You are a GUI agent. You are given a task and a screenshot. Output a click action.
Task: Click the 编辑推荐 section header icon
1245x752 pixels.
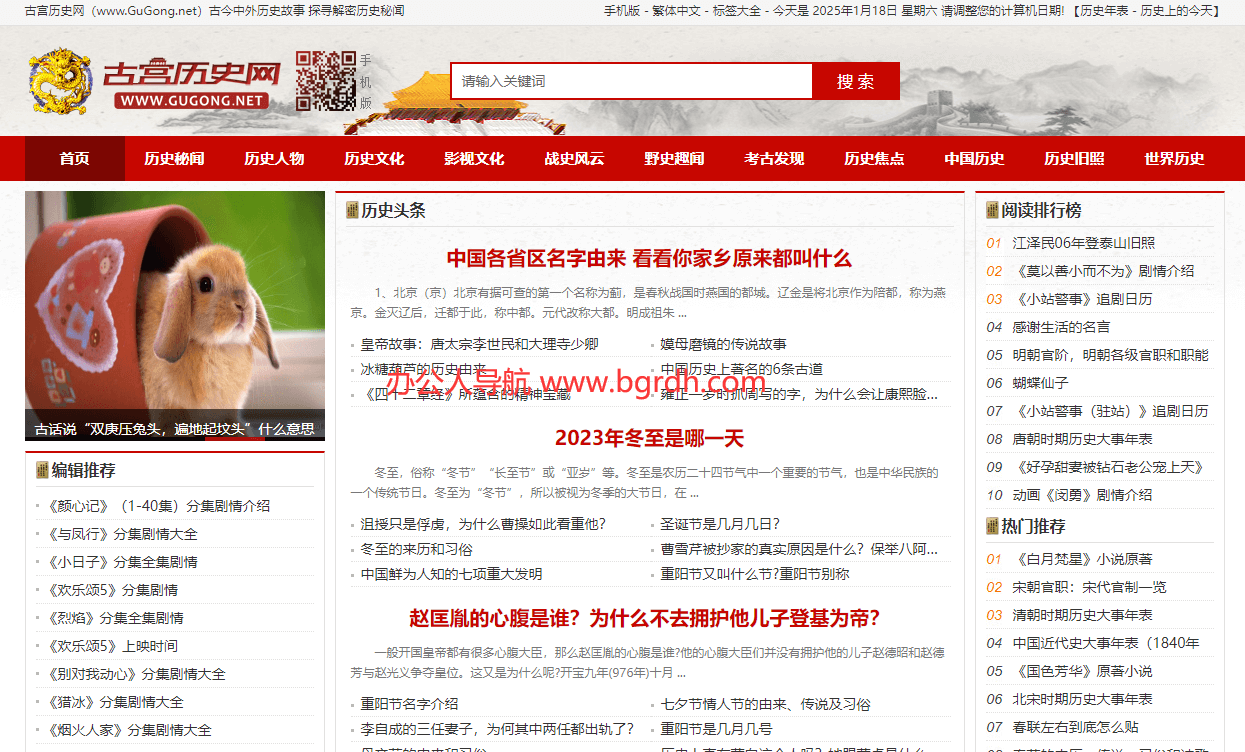[42, 470]
